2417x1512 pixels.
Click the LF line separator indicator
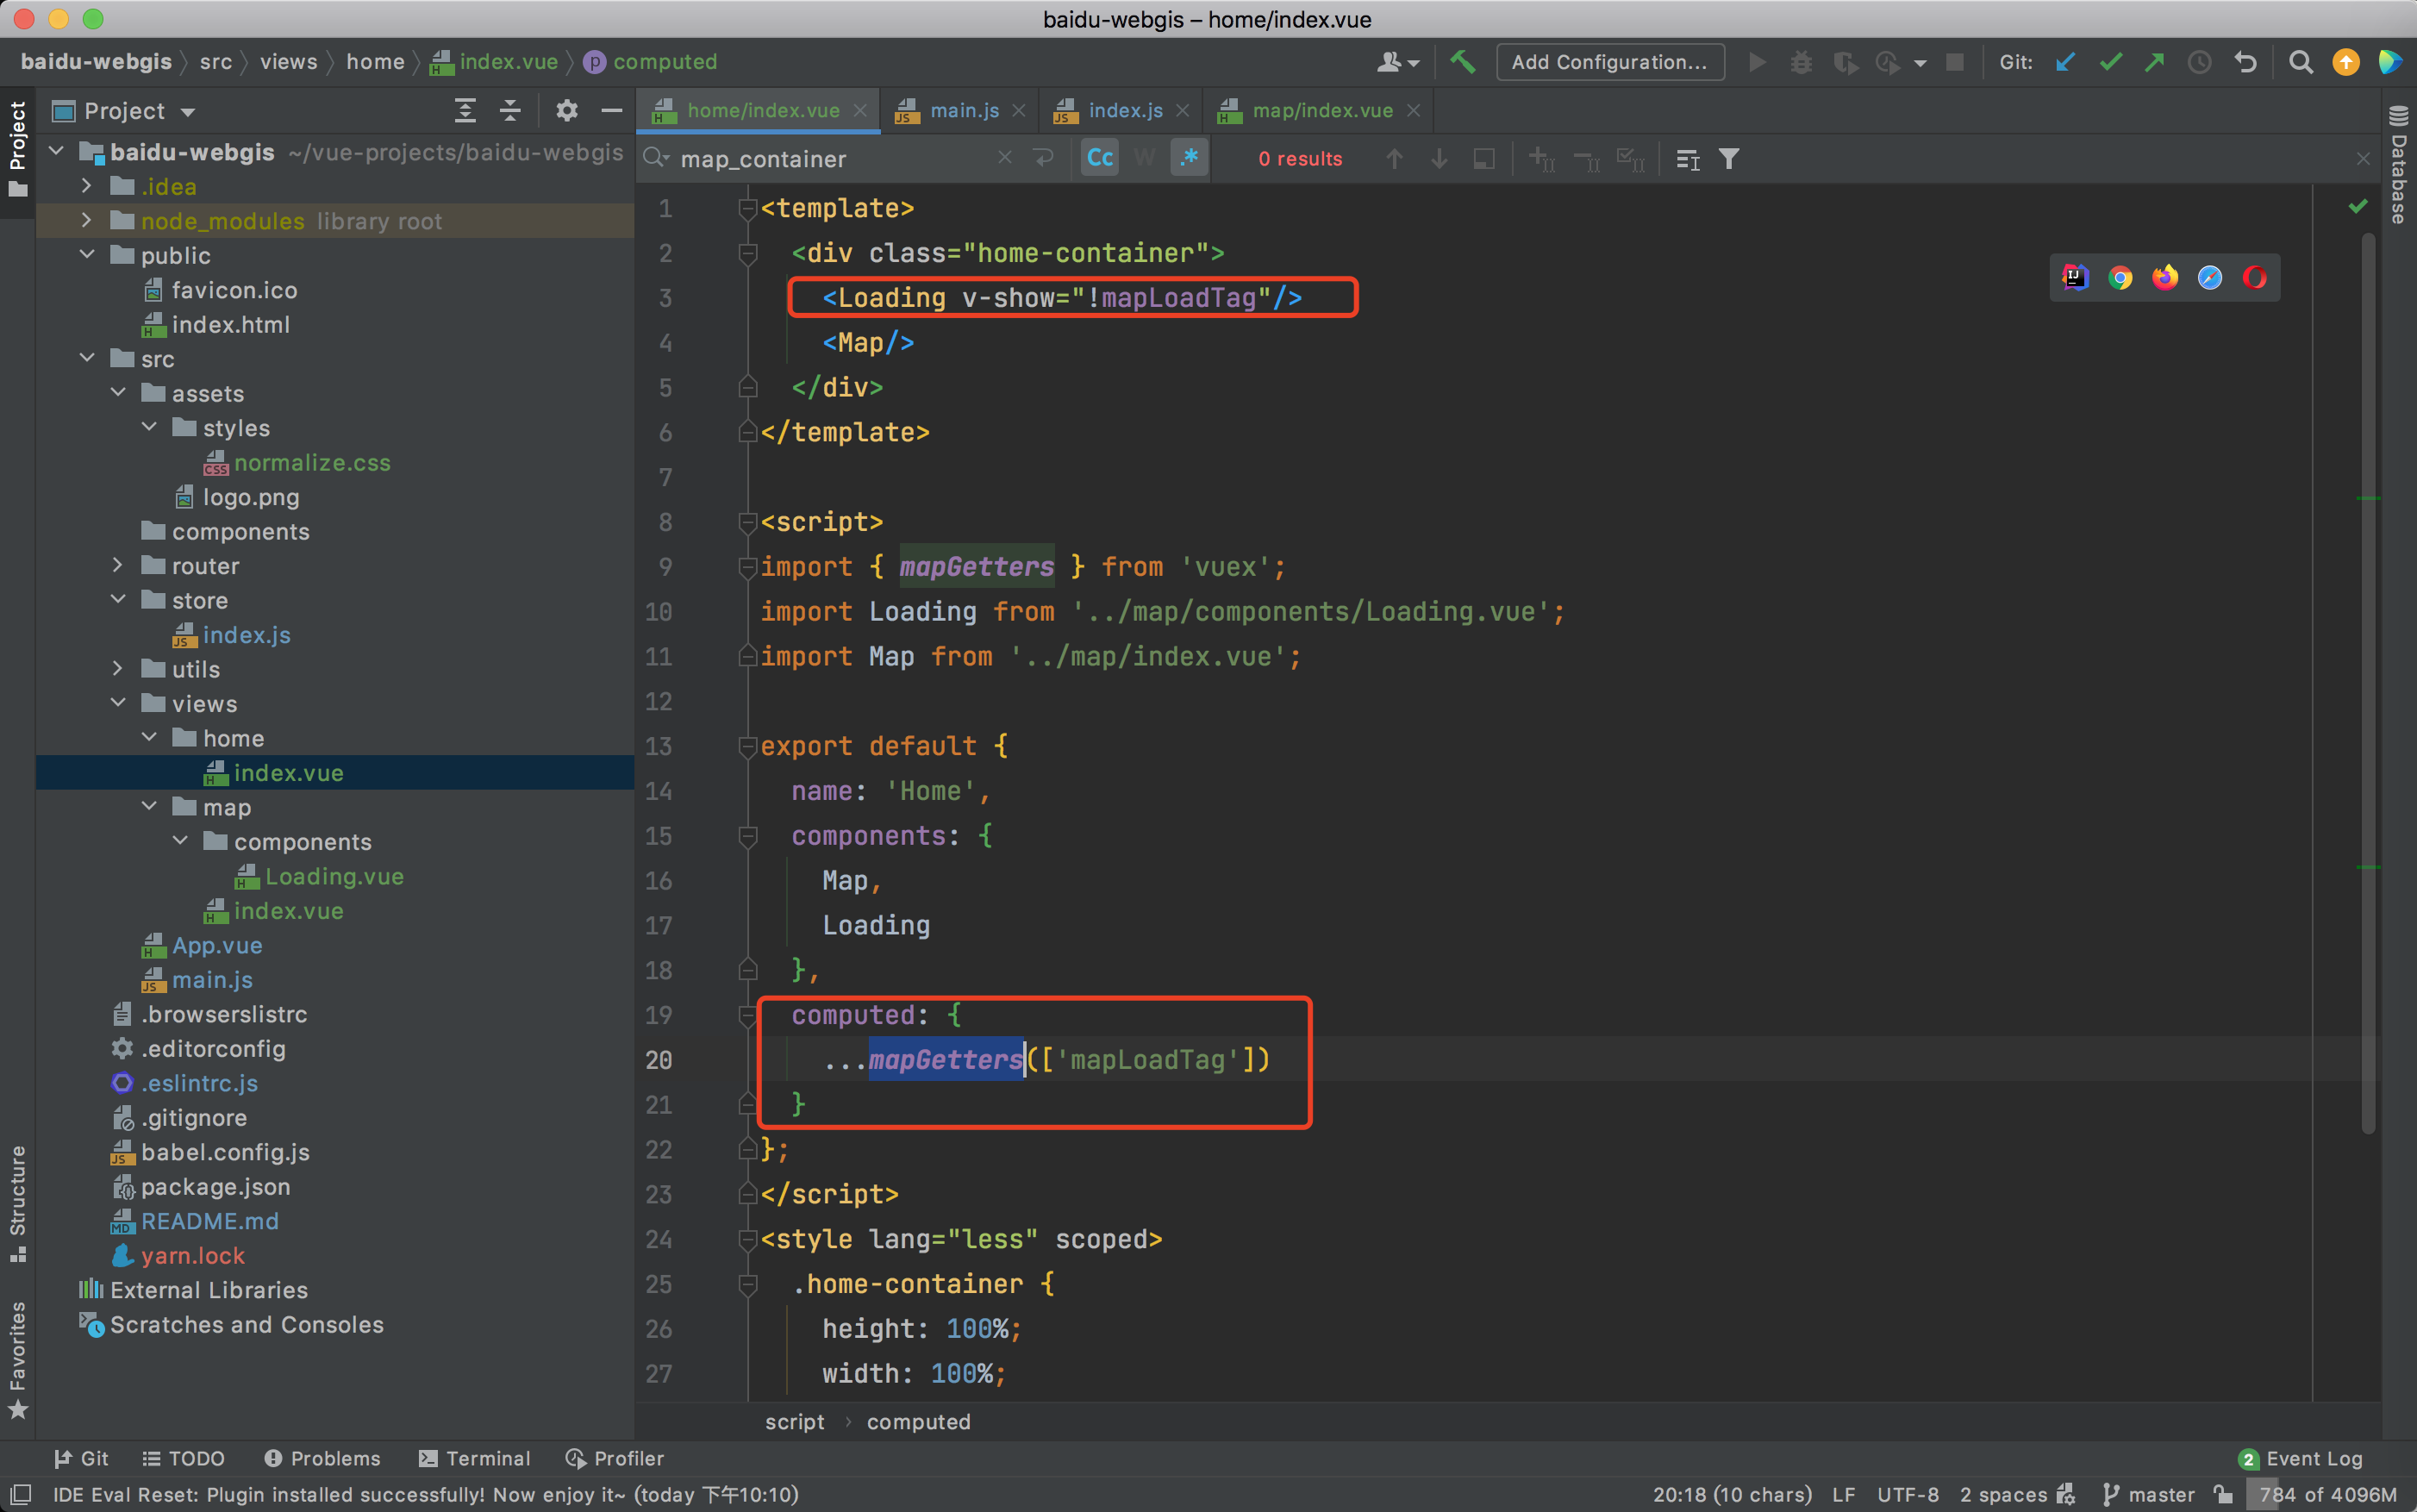1843,1494
